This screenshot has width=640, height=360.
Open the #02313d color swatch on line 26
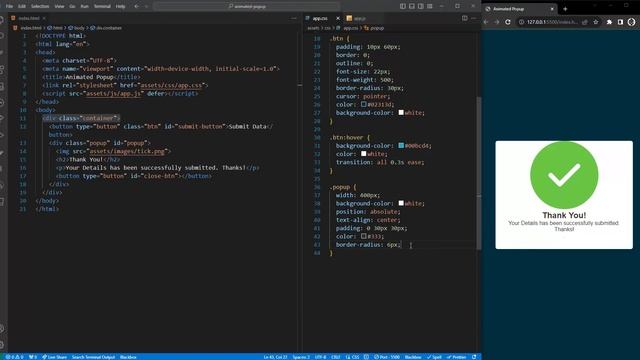click(x=363, y=104)
